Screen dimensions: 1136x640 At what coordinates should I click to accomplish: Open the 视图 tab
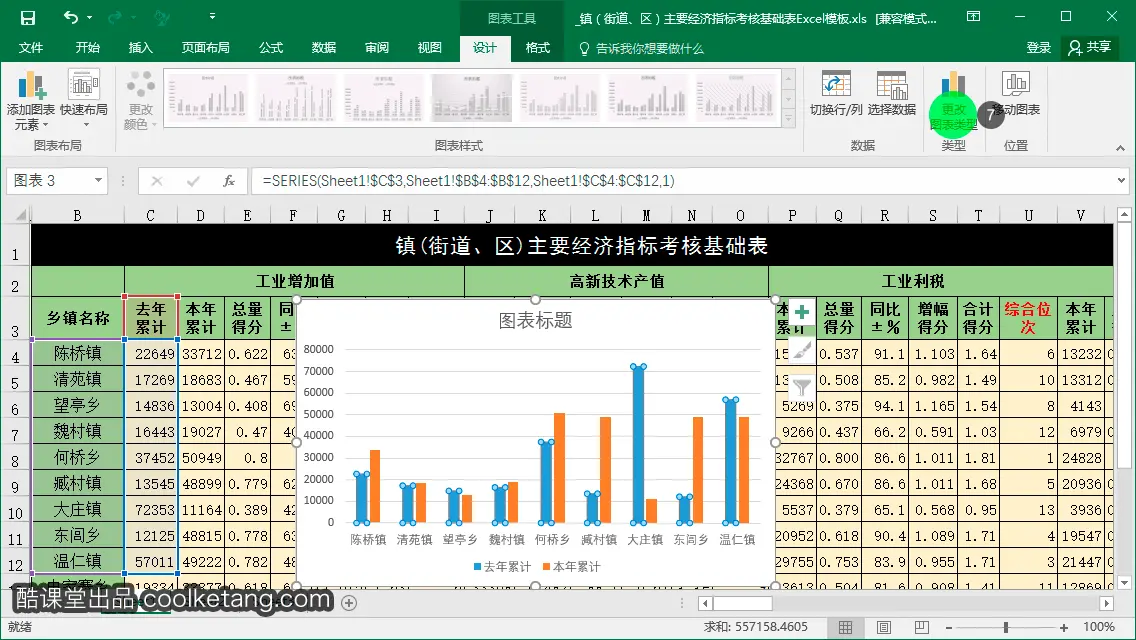tap(429, 47)
